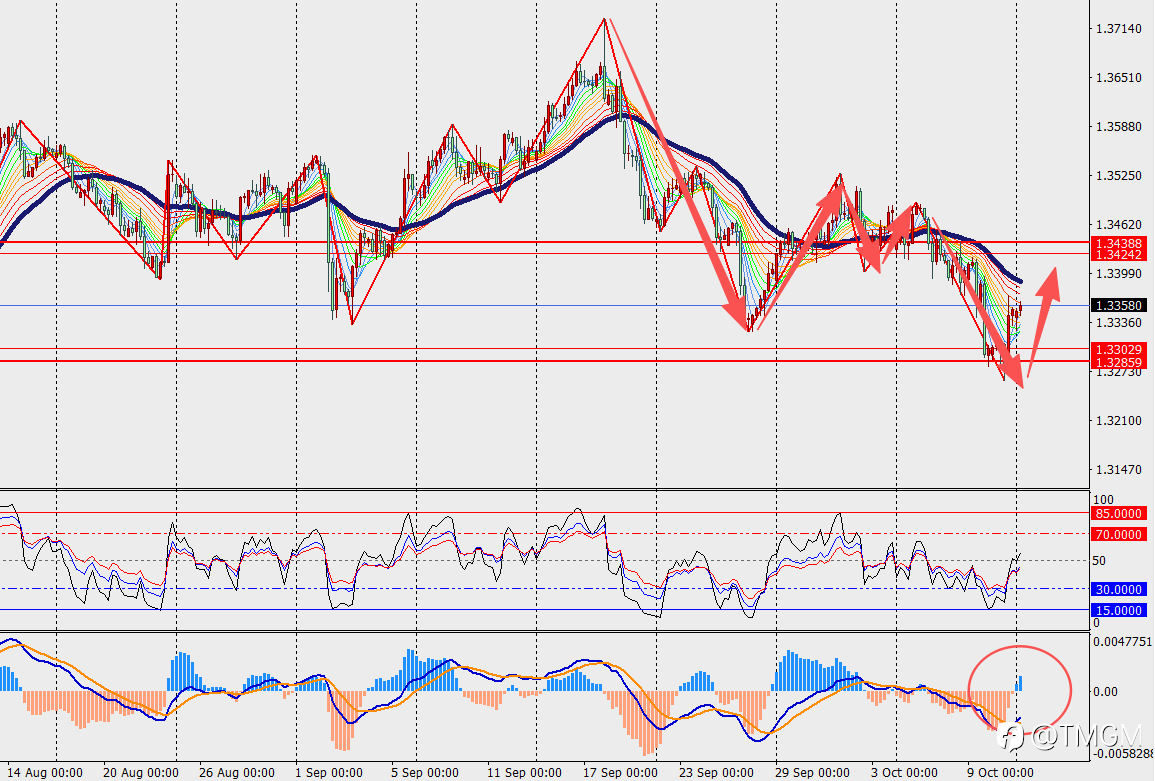Click the blue 15.0000 oversold level label
This screenshot has width=1155, height=781.
click(x=1118, y=611)
